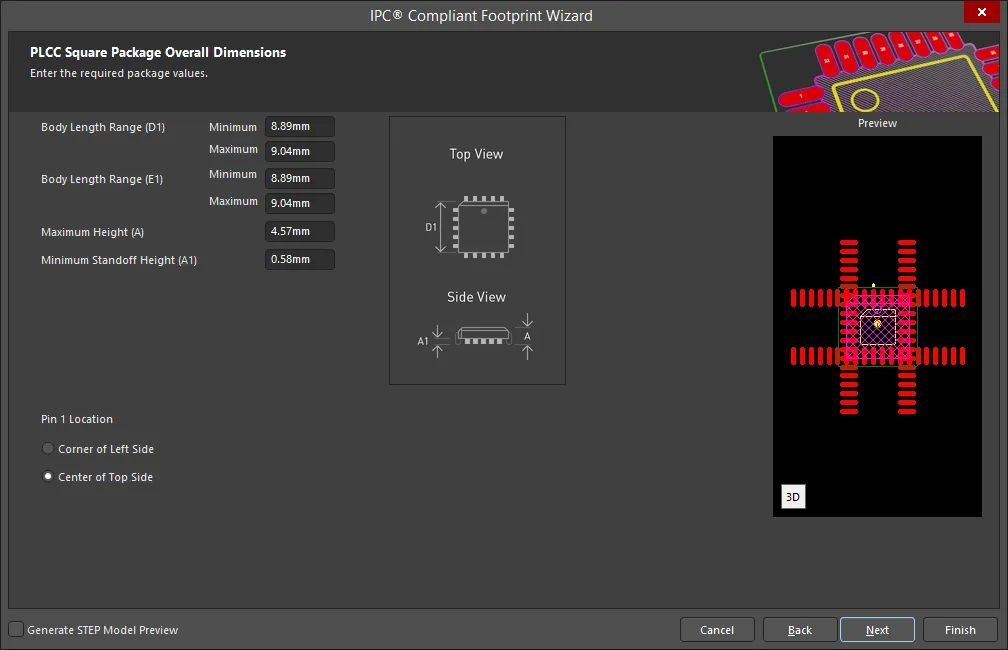
Task: Click the Maximum Height (A) label
Action: click(x=92, y=232)
